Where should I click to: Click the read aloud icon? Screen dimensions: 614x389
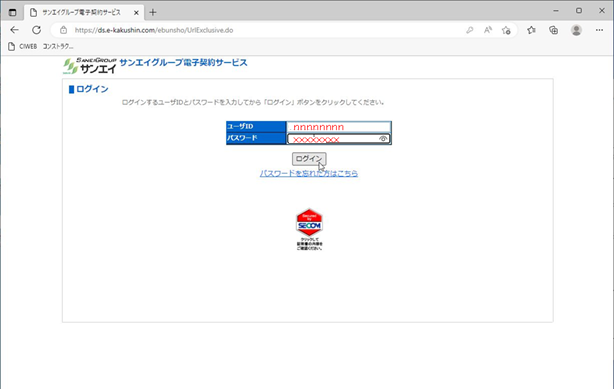click(x=488, y=30)
